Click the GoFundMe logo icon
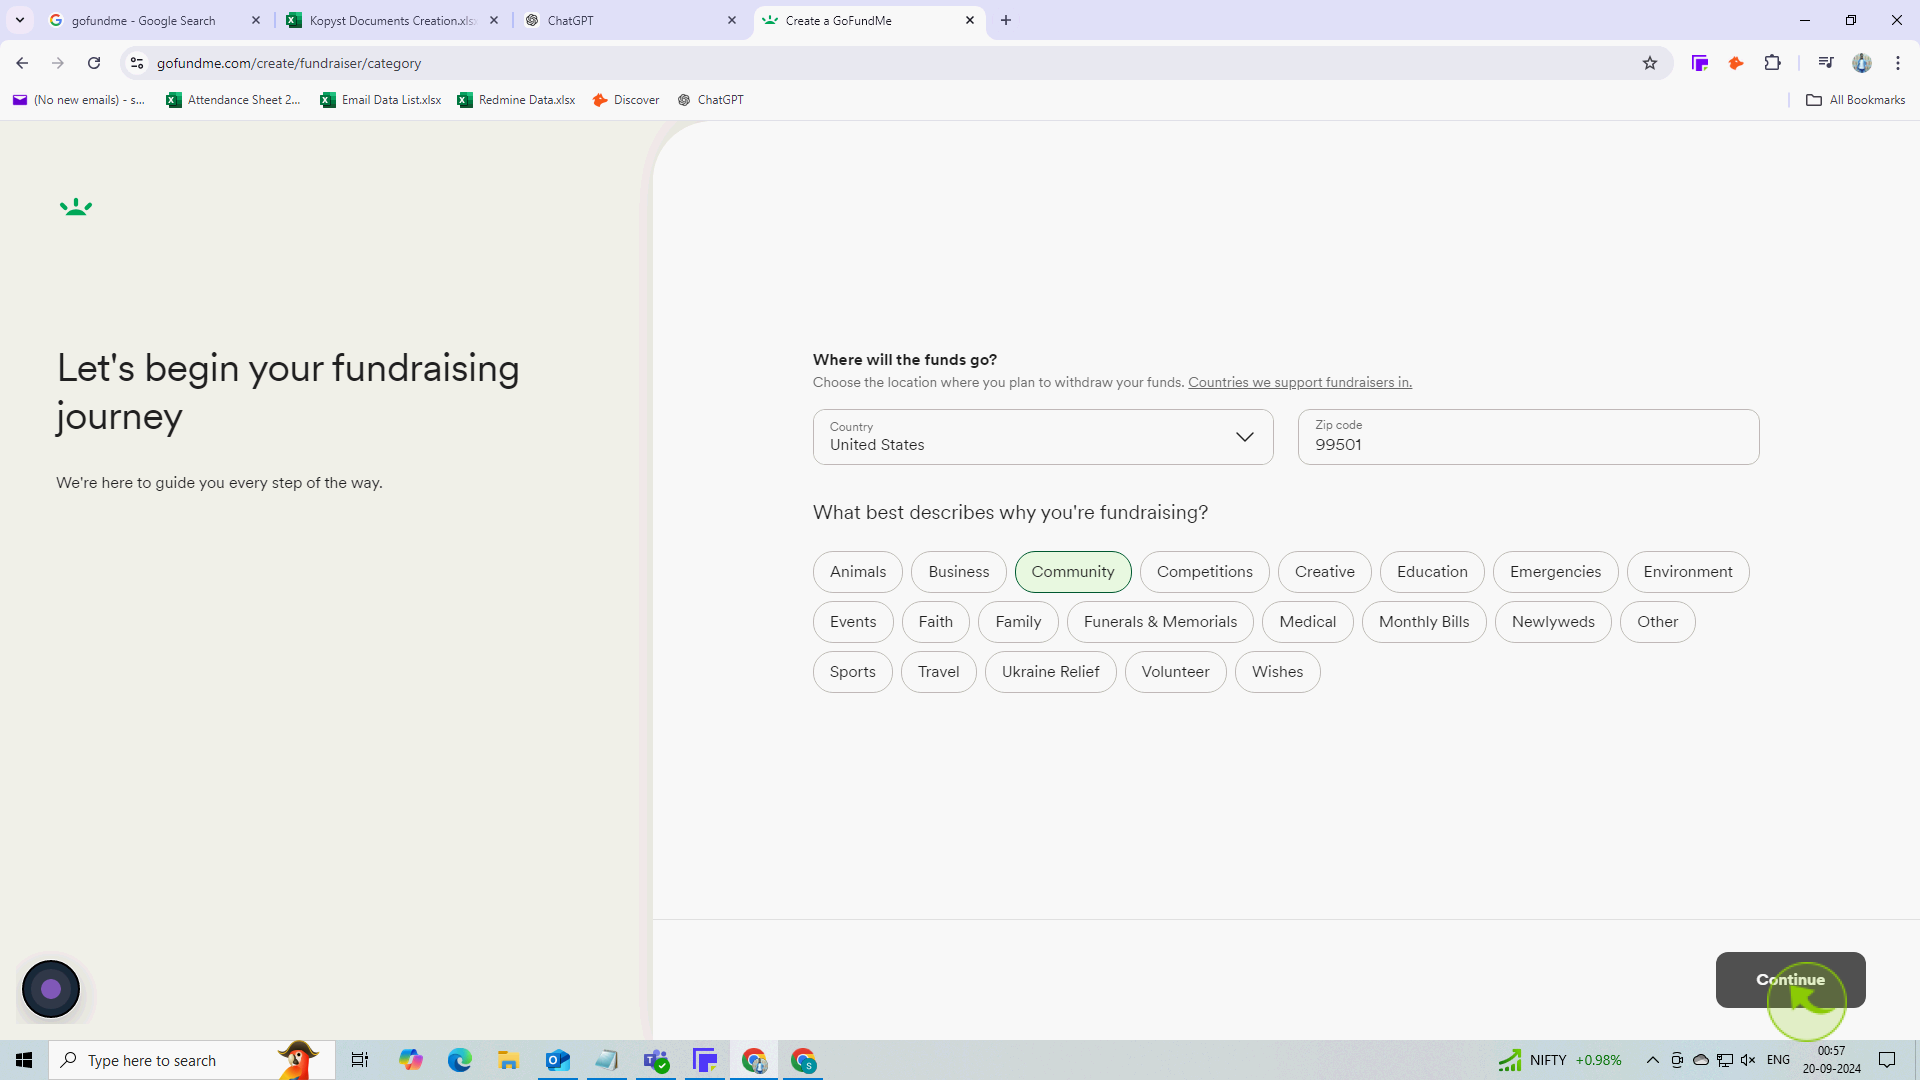 [x=76, y=207]
